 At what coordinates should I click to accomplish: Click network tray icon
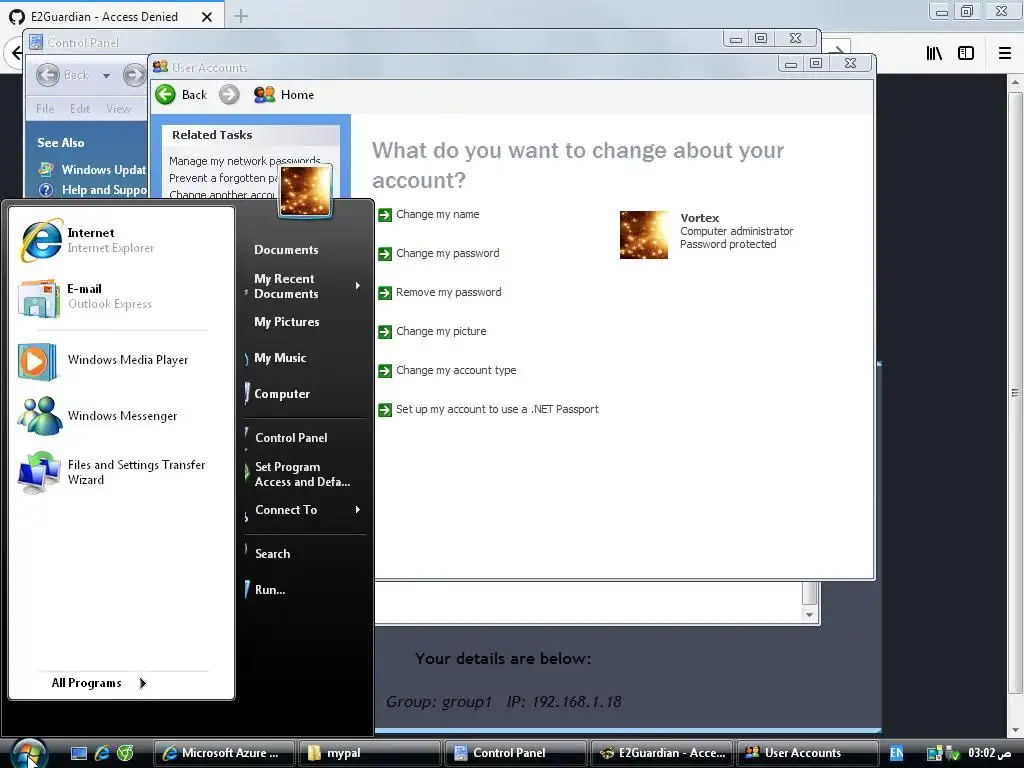point(935,754)
